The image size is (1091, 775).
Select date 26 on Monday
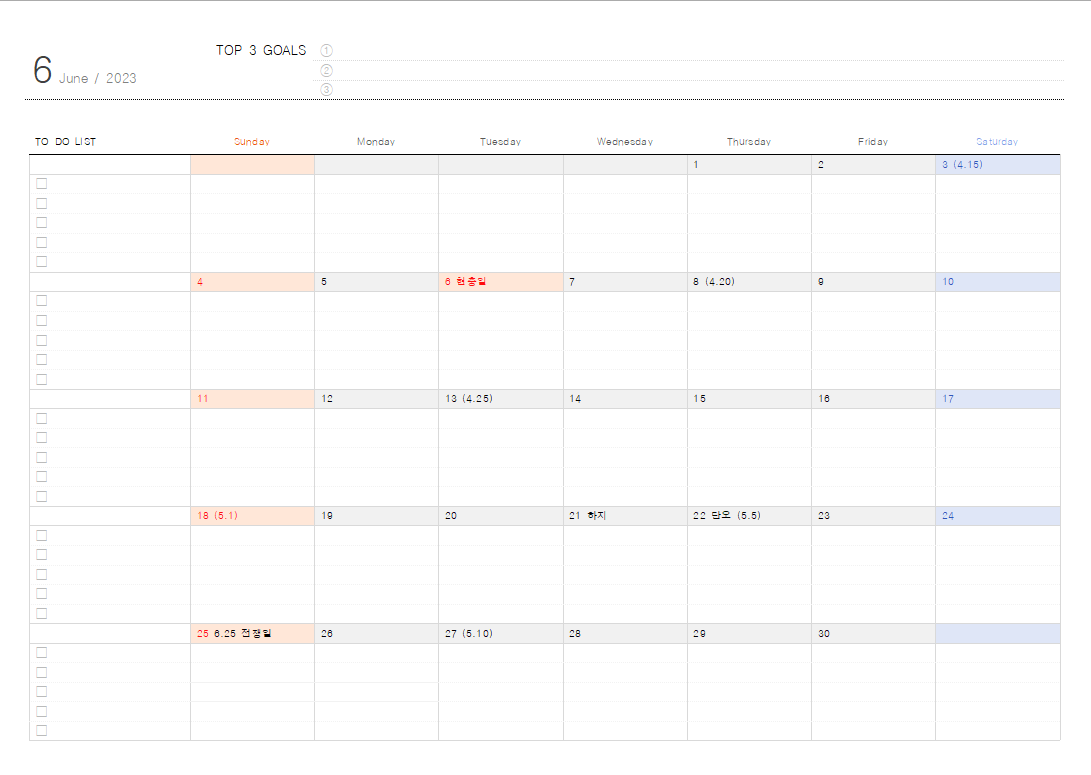pyautogui.click(x=376, y=633)
